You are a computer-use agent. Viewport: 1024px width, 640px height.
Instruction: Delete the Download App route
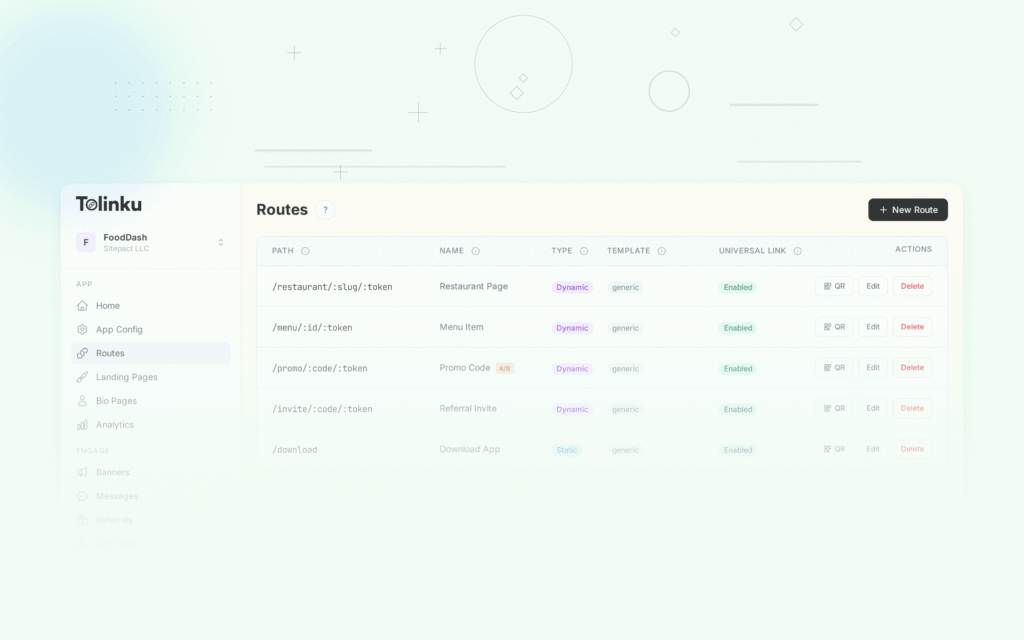click(912, 449)
